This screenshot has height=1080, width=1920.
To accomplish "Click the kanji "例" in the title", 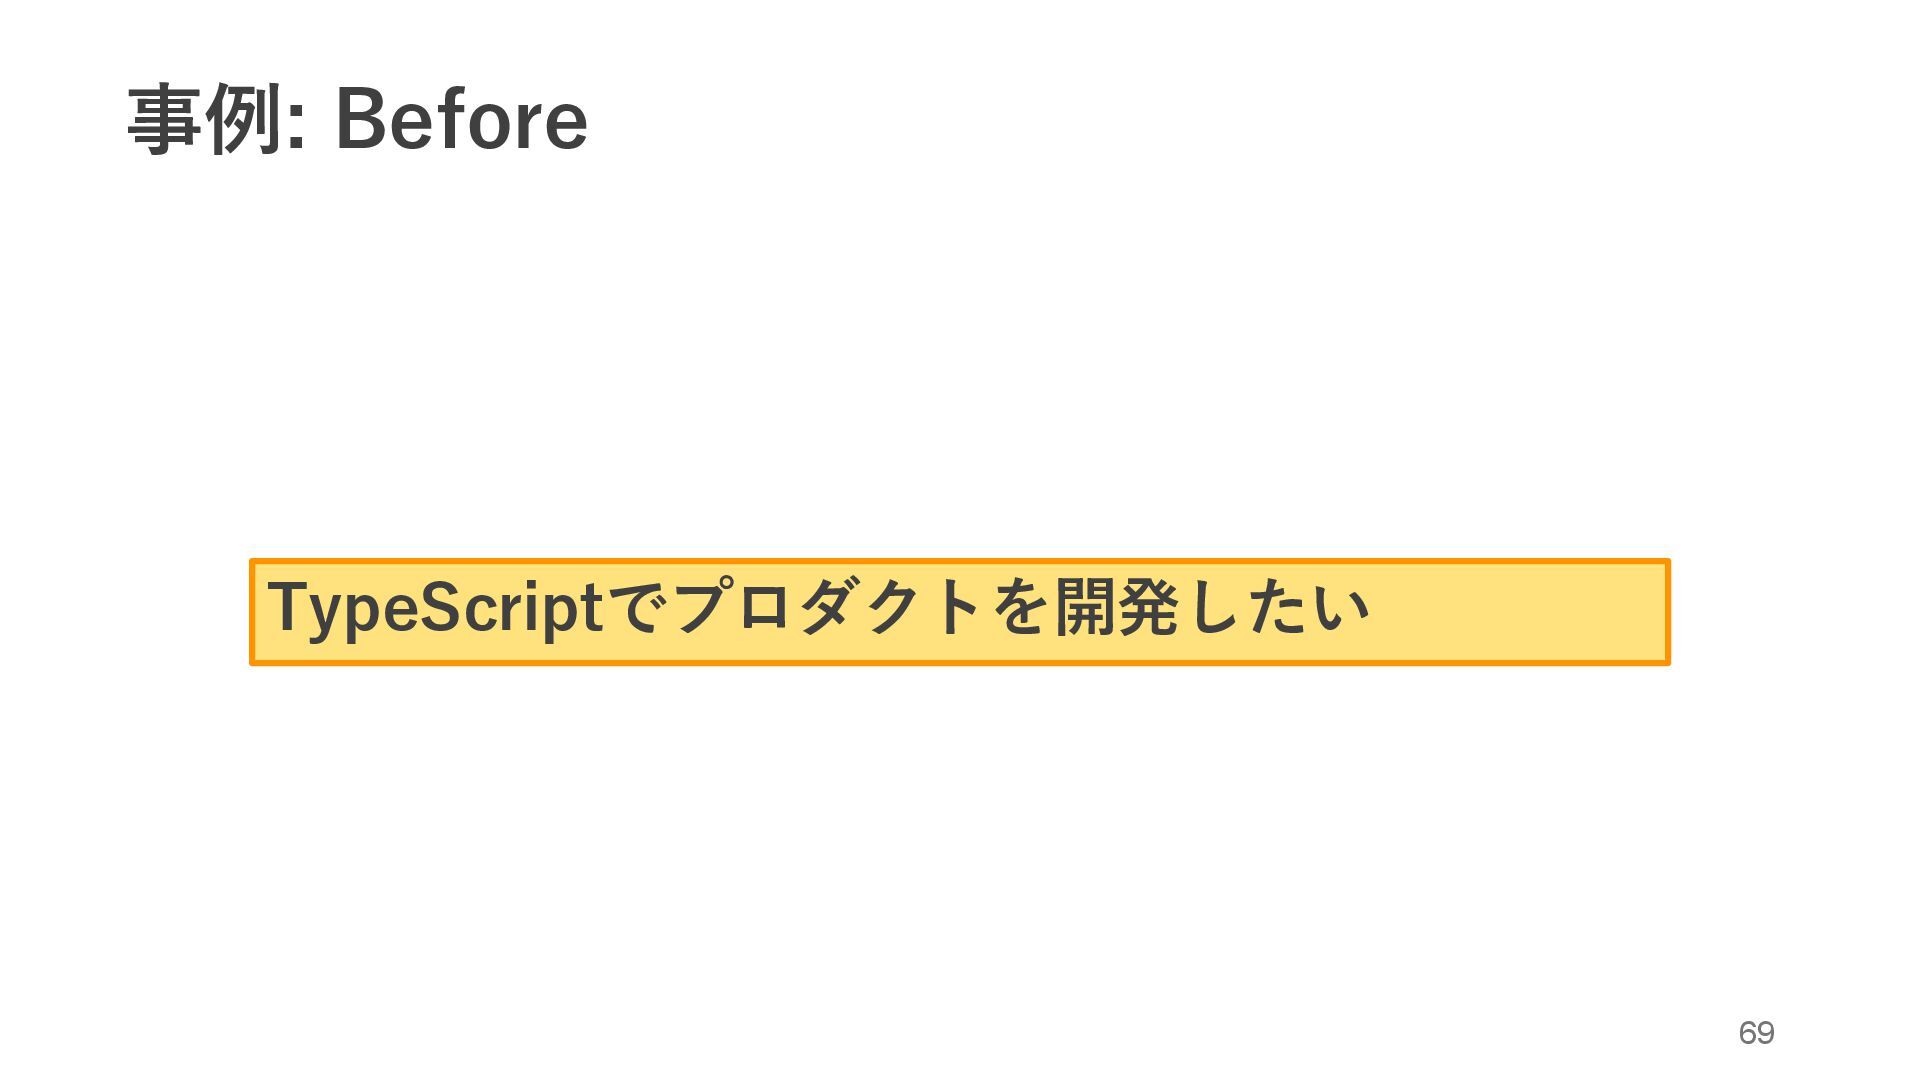I will (241, 120).
